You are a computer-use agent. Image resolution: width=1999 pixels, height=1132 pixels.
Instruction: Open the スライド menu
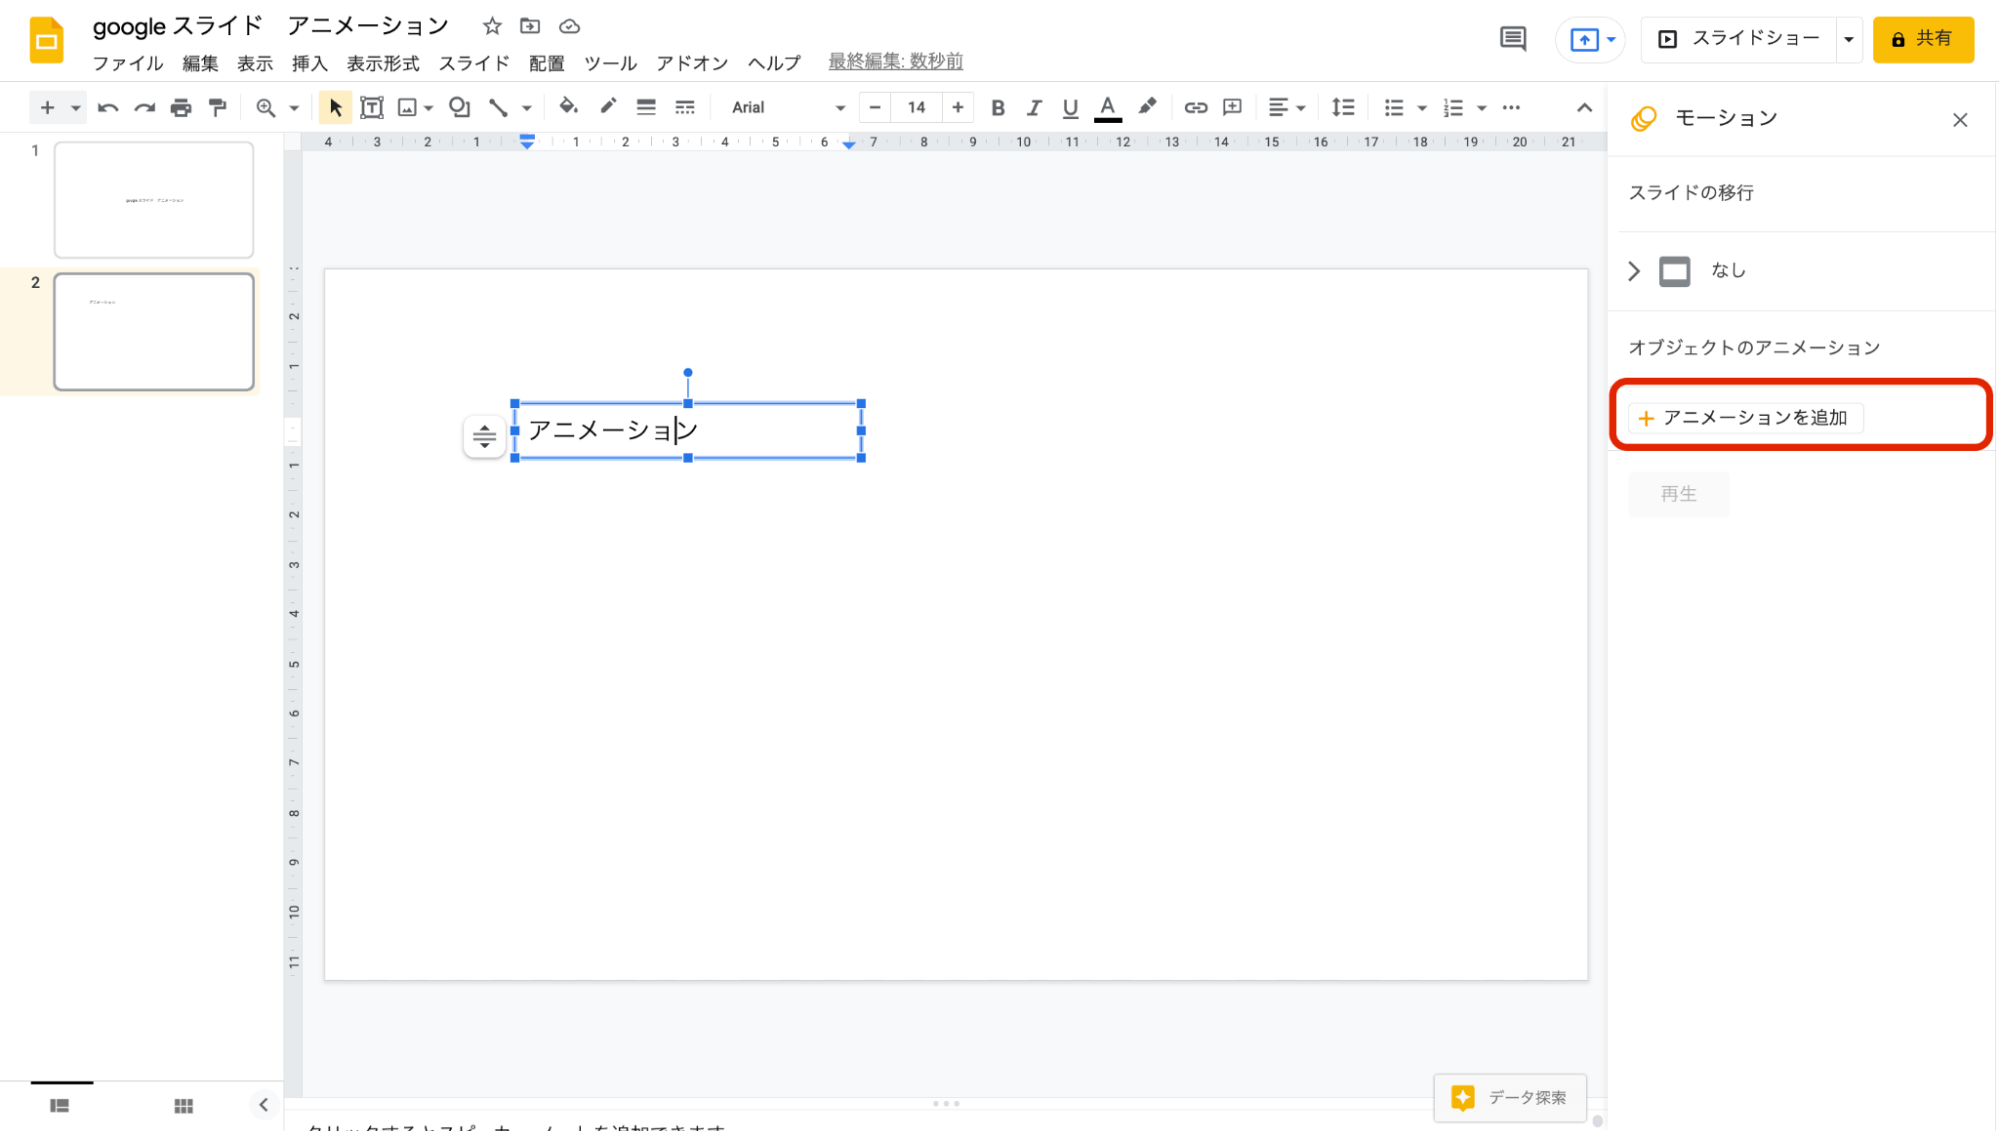[474, 63]
